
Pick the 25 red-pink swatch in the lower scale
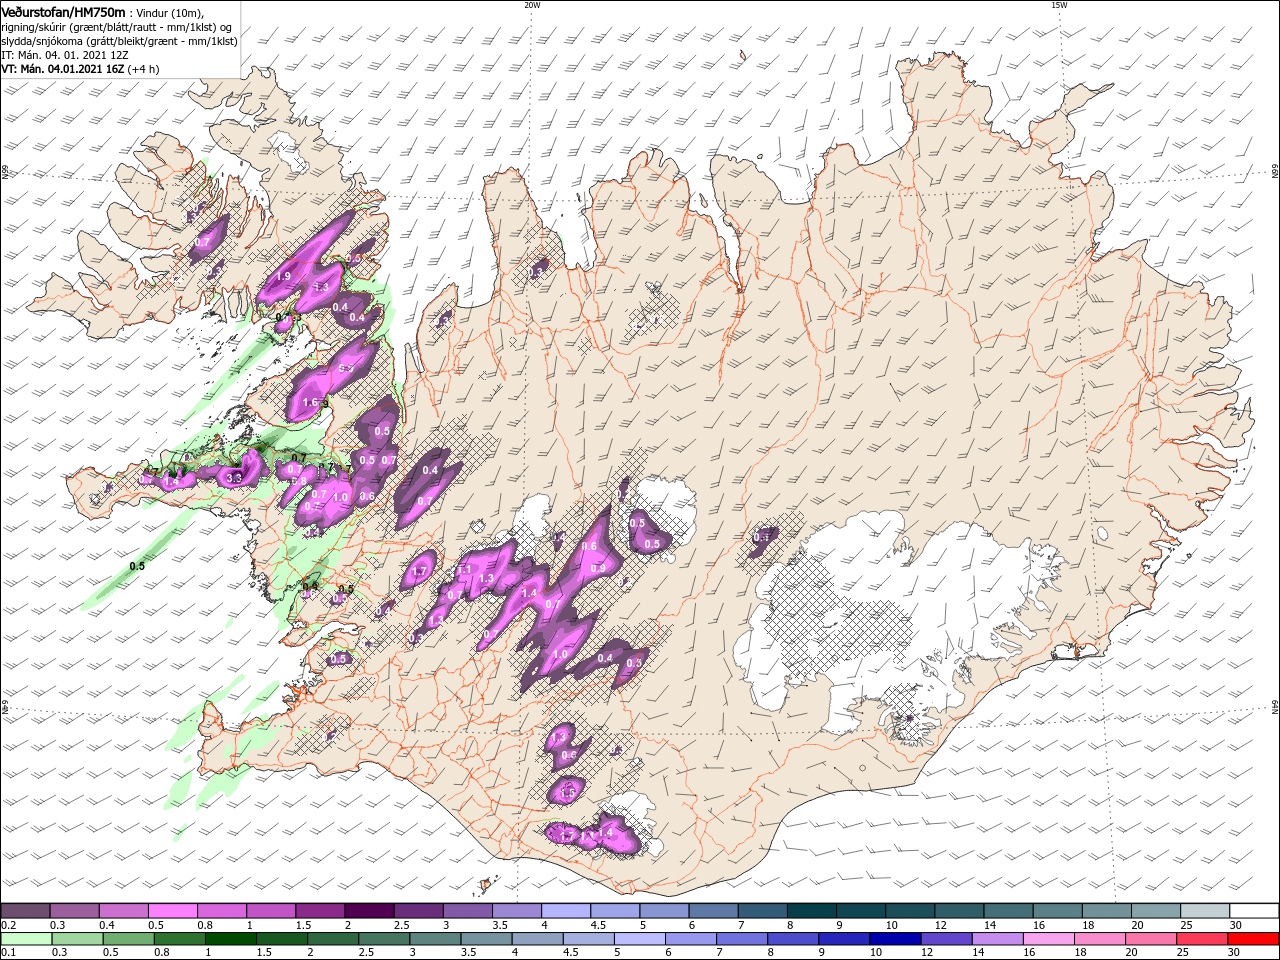tap(1202, 939)
